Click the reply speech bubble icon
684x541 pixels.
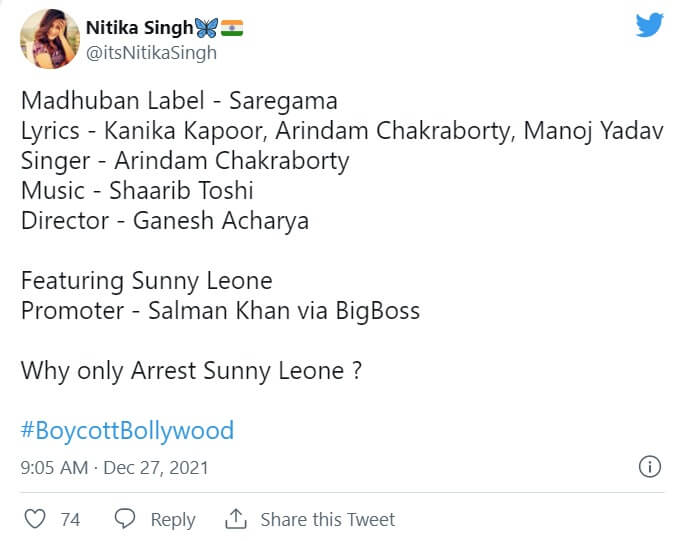(x=125, y=519)
